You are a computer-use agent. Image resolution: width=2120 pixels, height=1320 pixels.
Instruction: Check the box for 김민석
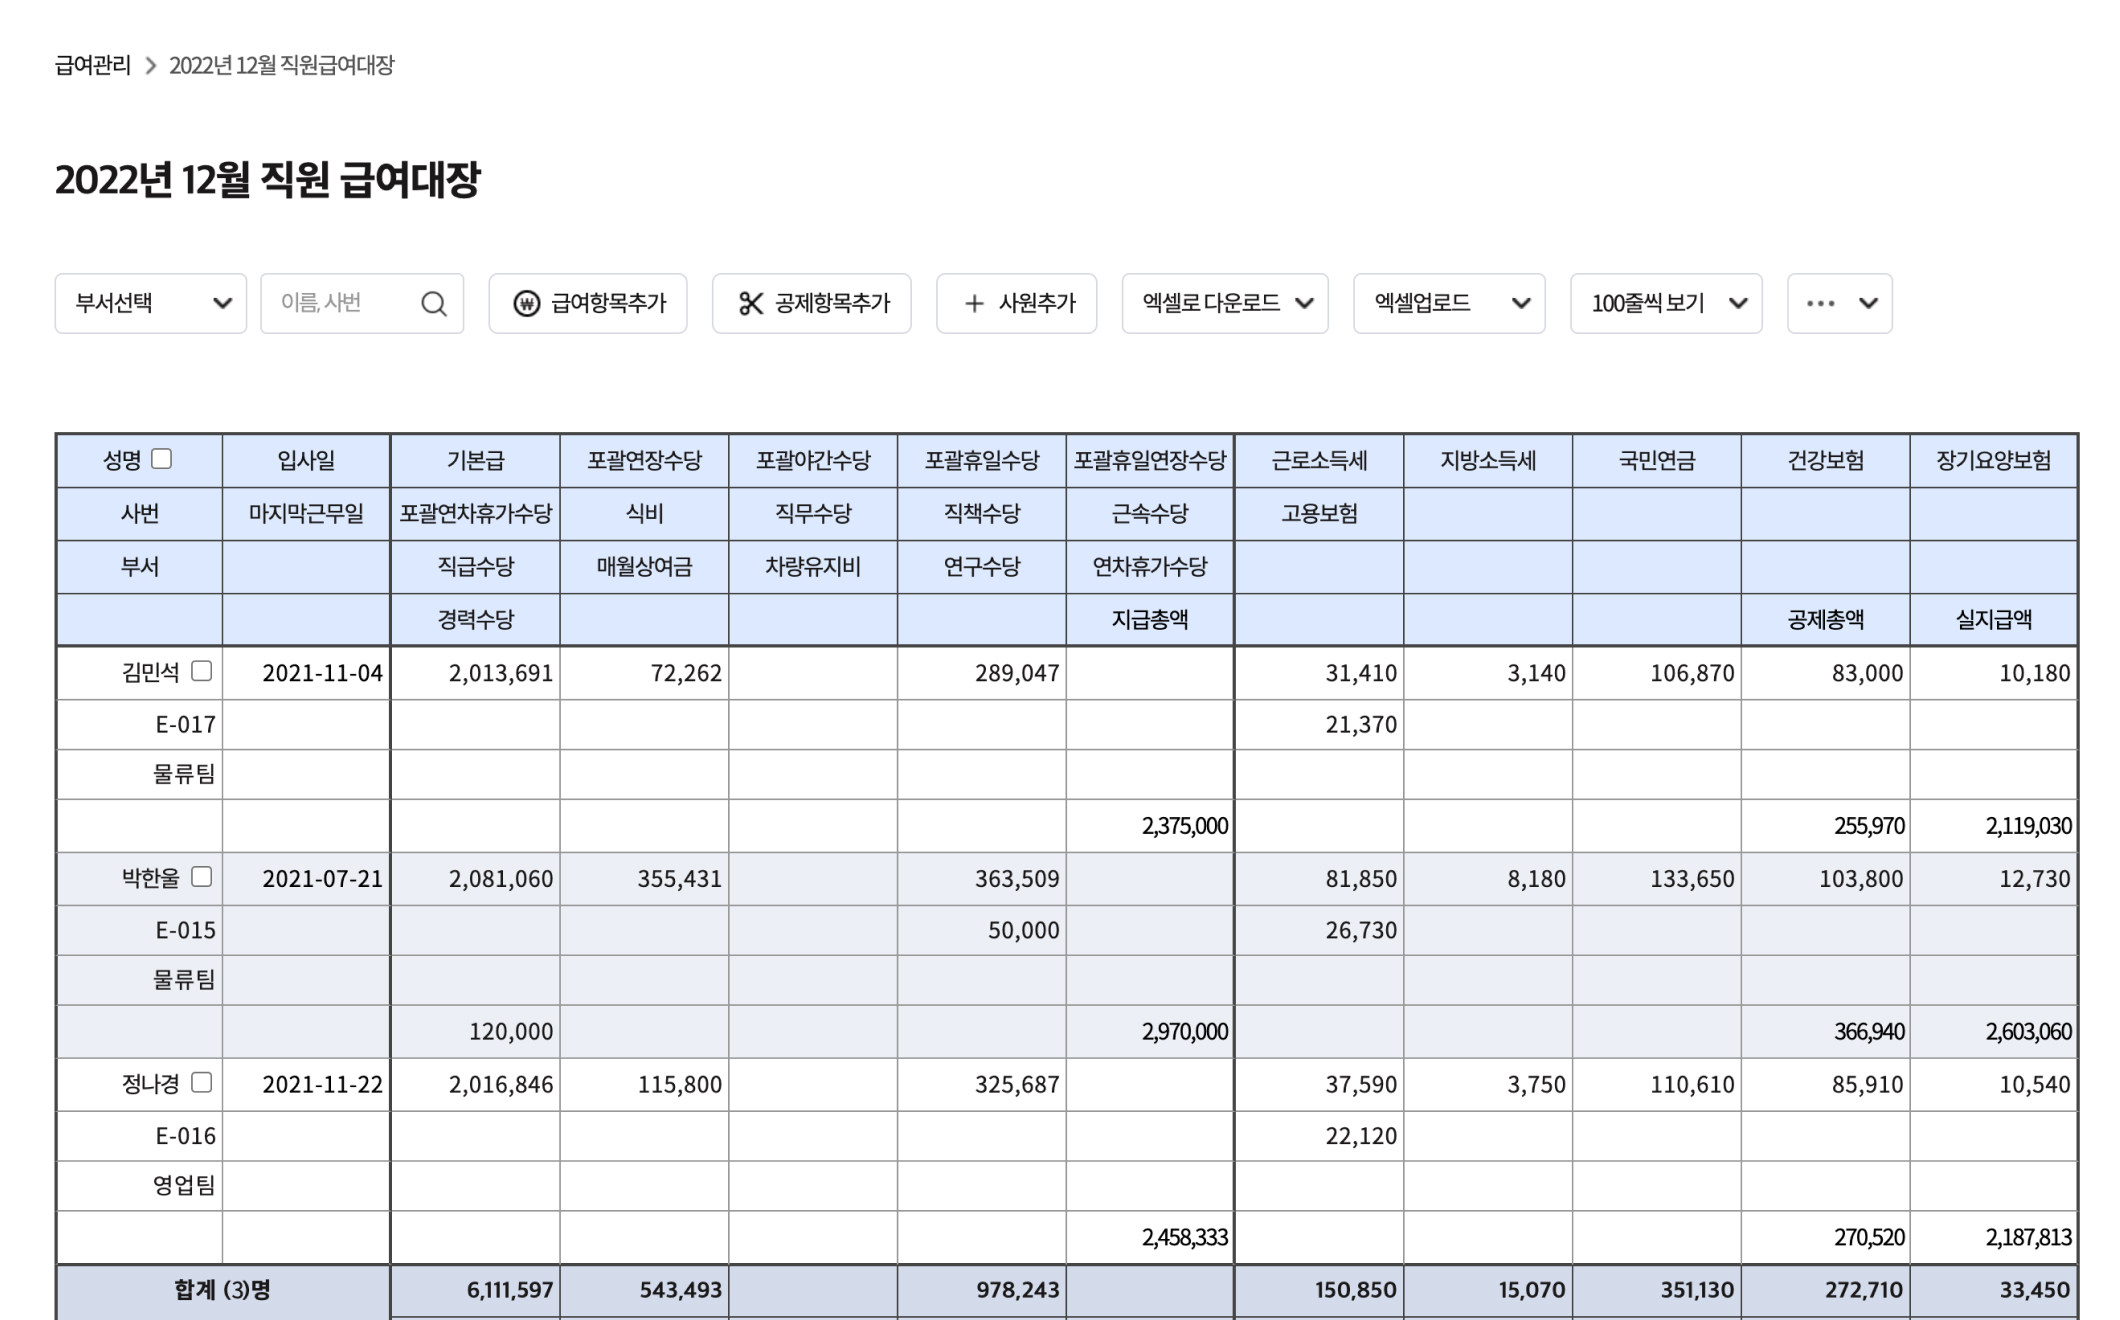[201, 671]
